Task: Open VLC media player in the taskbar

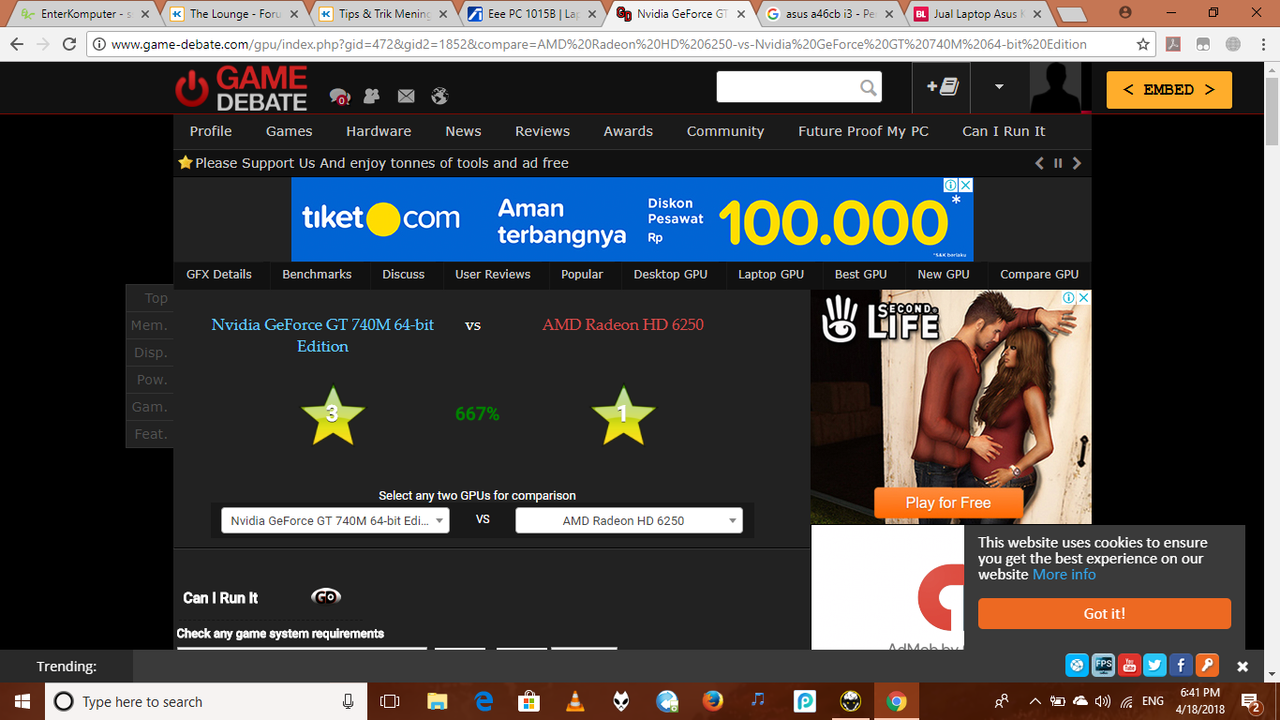Action: point(575,701)
